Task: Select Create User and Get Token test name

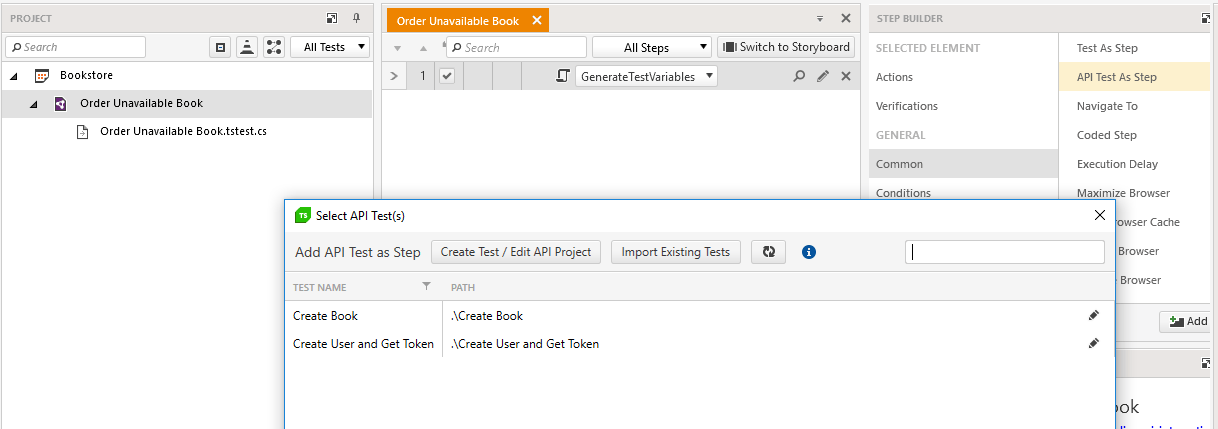Action: pyautogui.click(x=364, y=344)
